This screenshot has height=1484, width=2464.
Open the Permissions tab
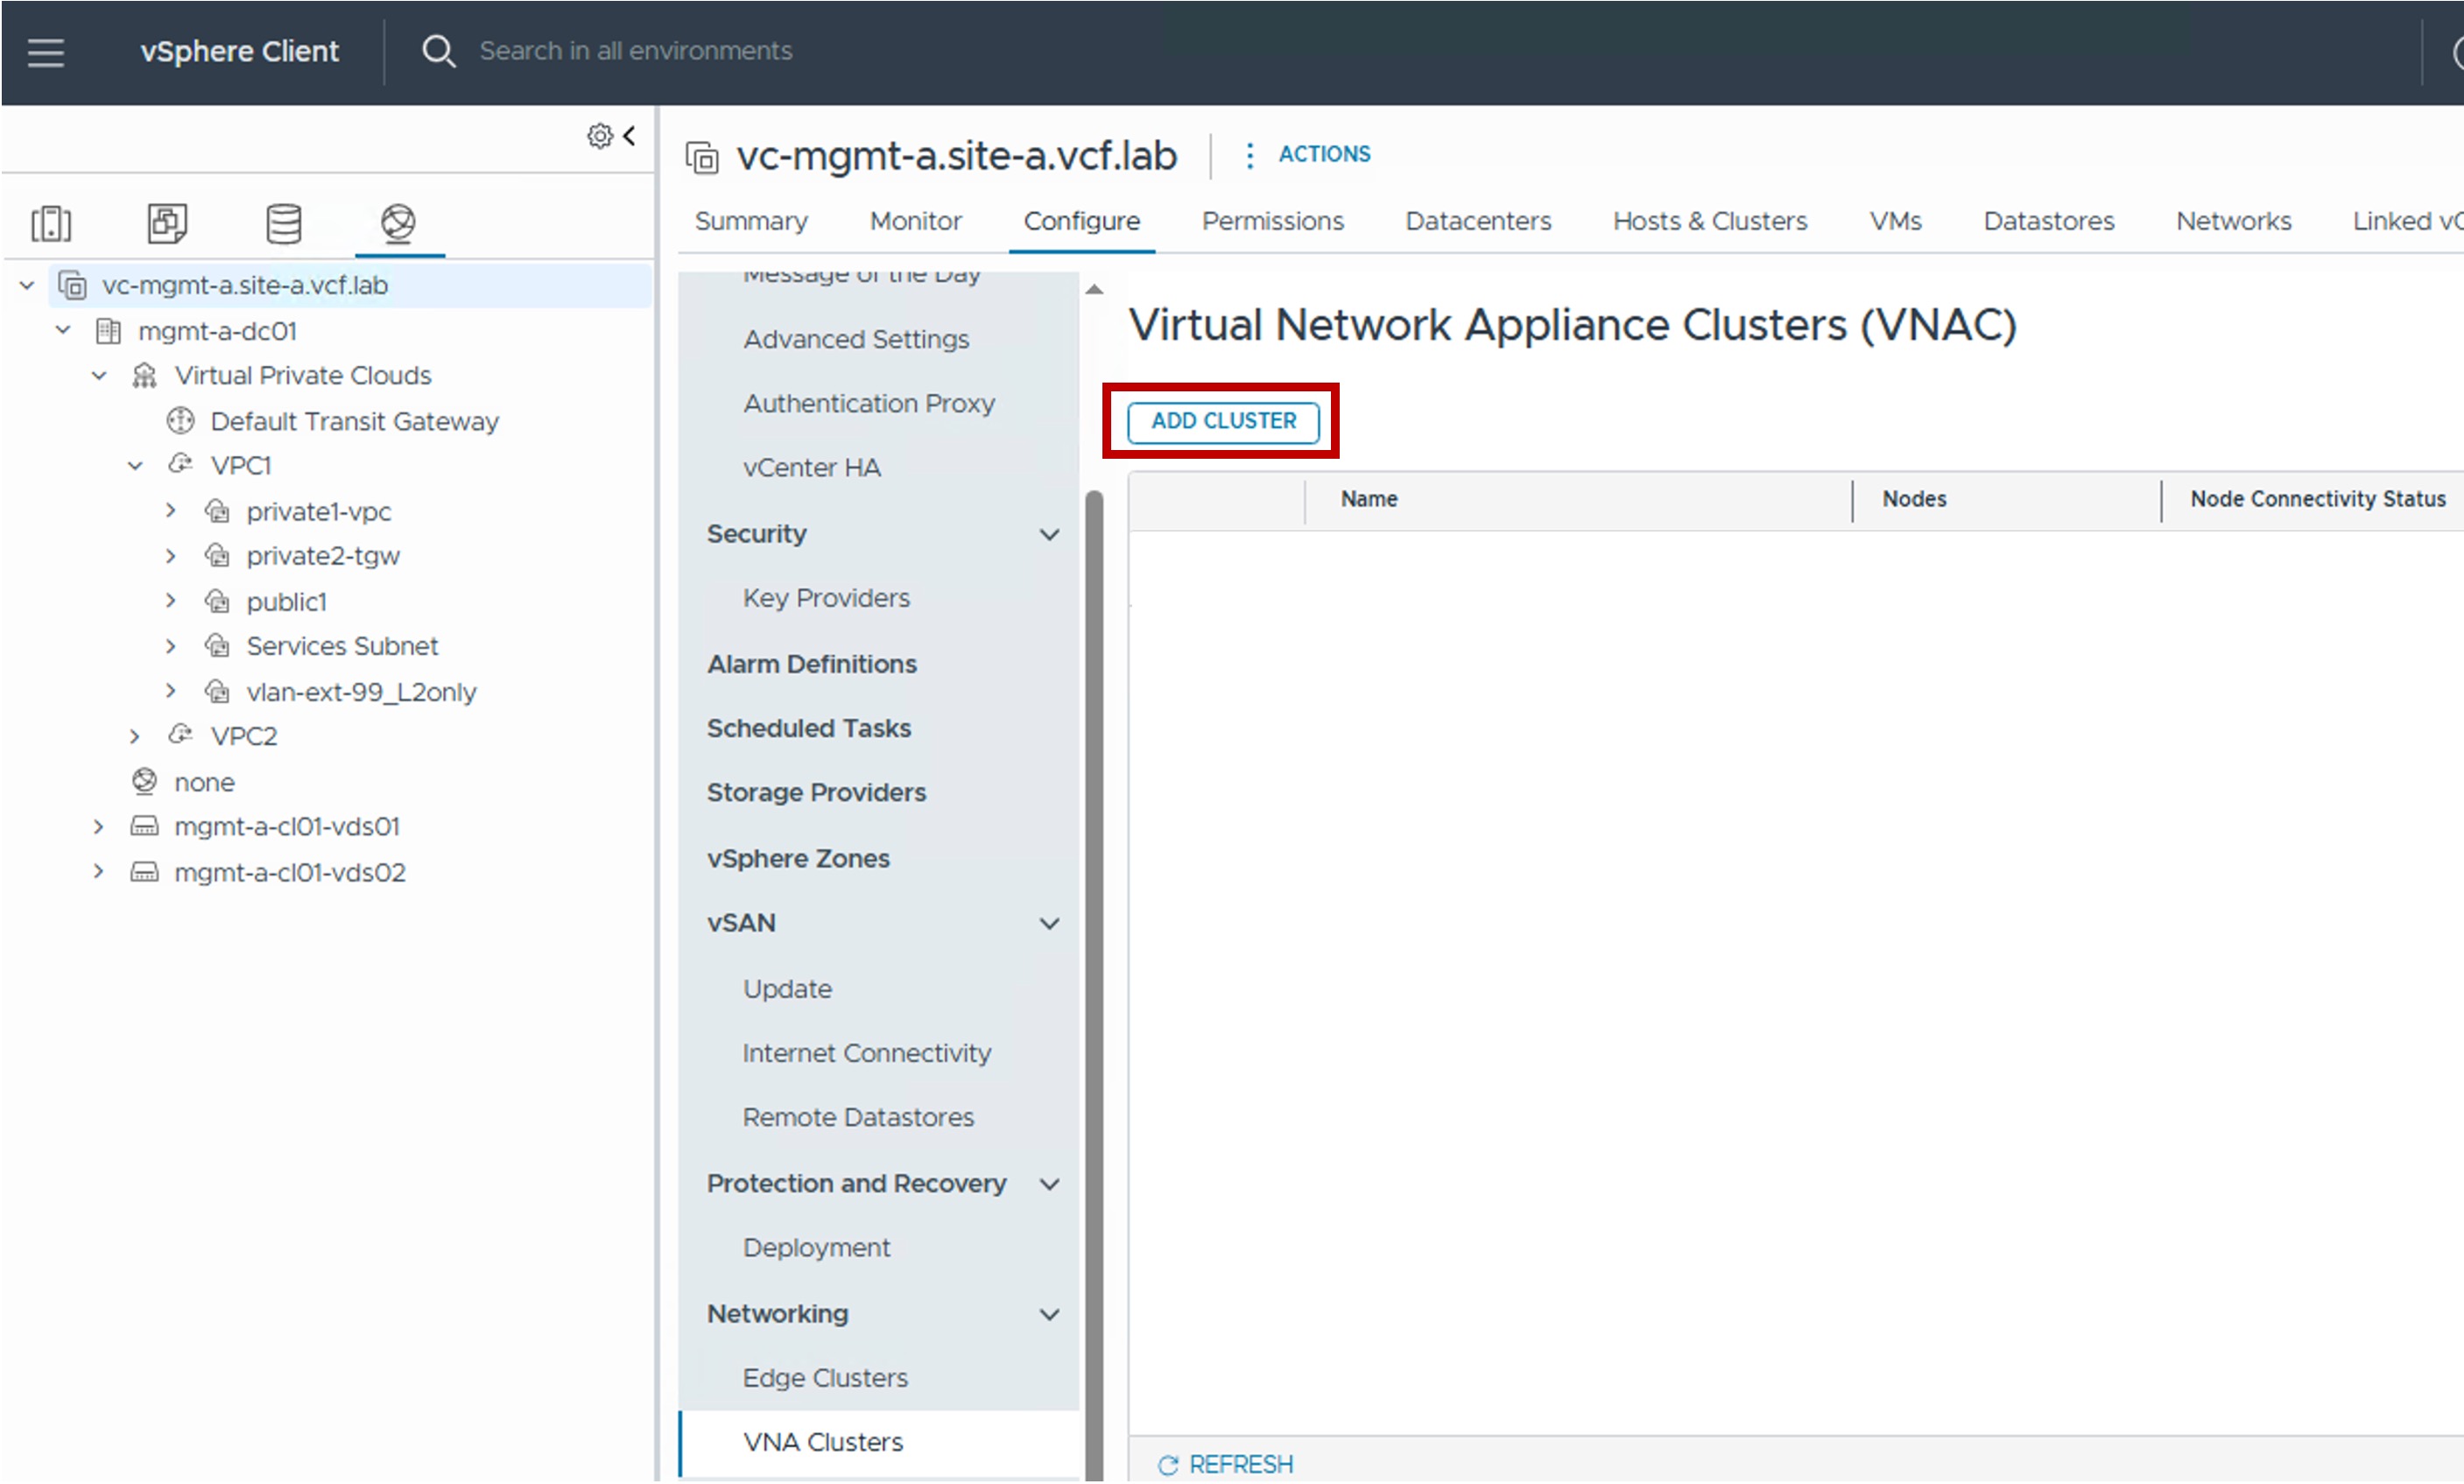tap(1273, 221)
